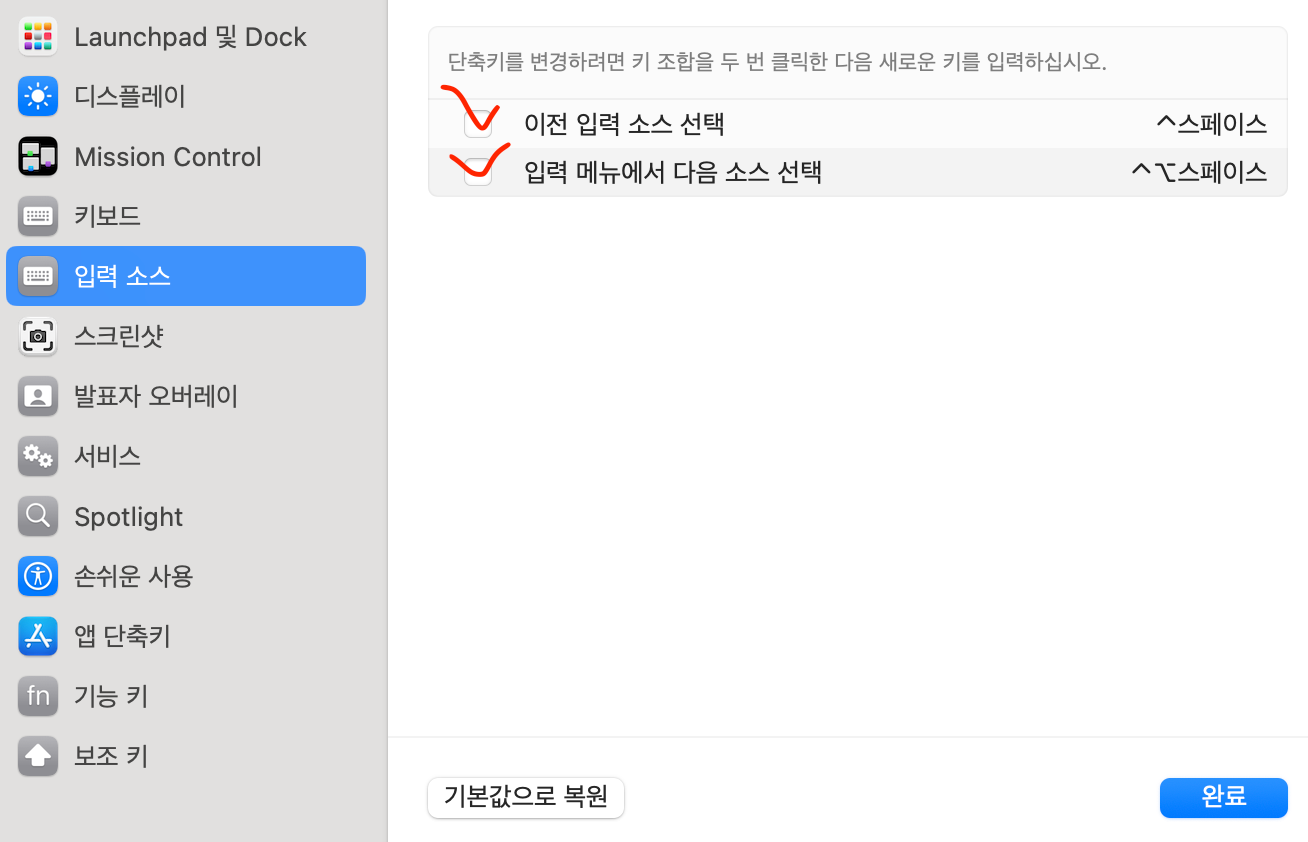Screen dimensions: 1308x842
Task: Click the Mission Control icon
Action: pyautogui.click(x=38, y=157)
